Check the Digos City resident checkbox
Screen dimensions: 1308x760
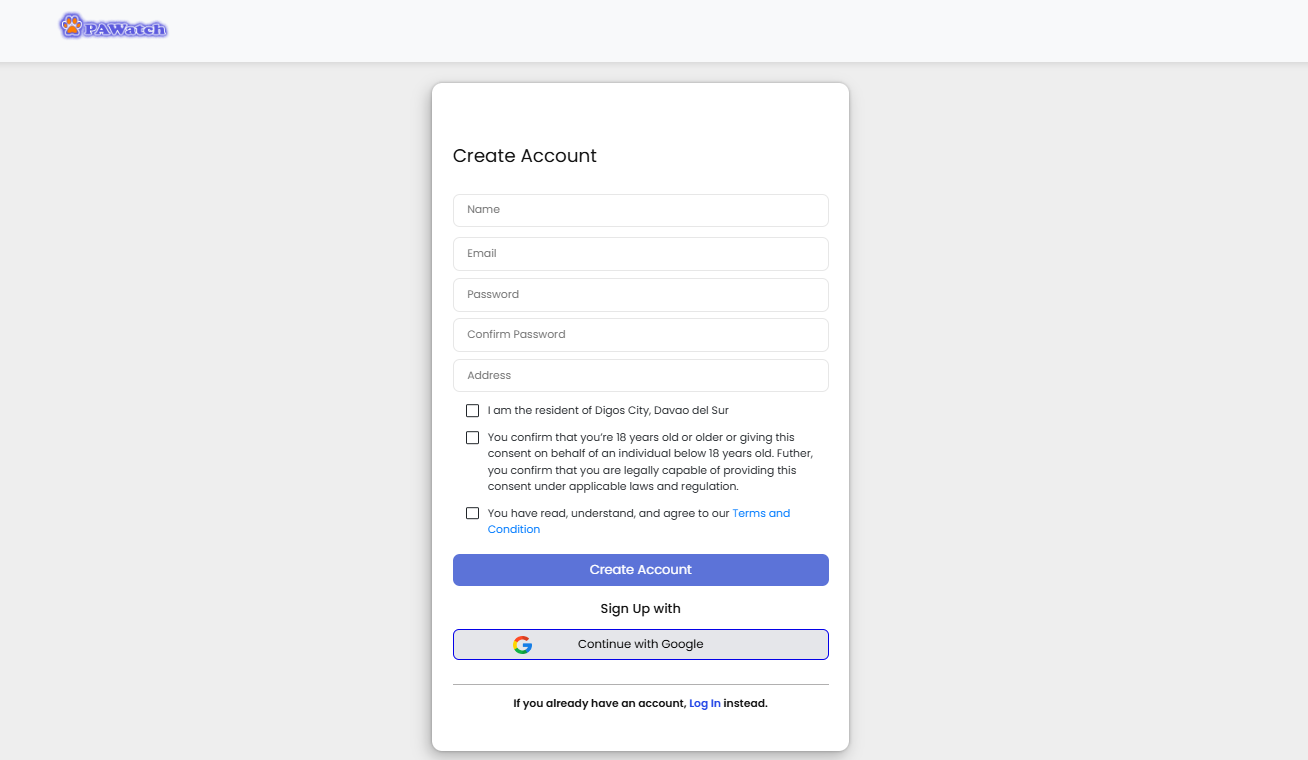pos(472,411)
